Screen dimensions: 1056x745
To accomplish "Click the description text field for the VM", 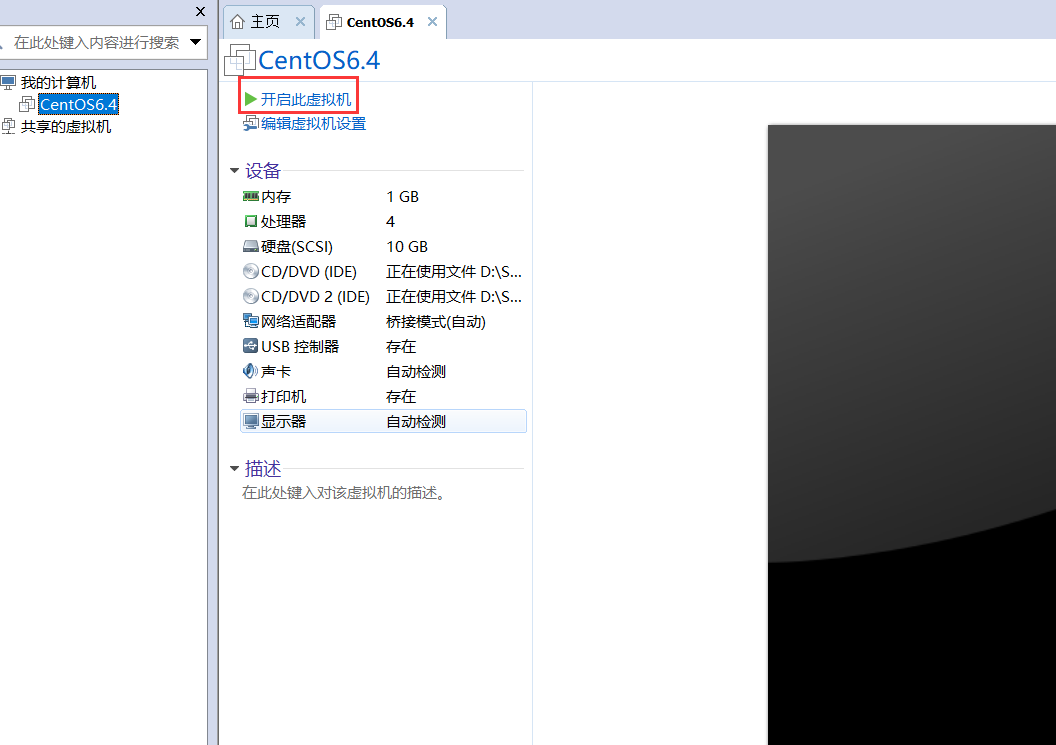I will (344, 492).
